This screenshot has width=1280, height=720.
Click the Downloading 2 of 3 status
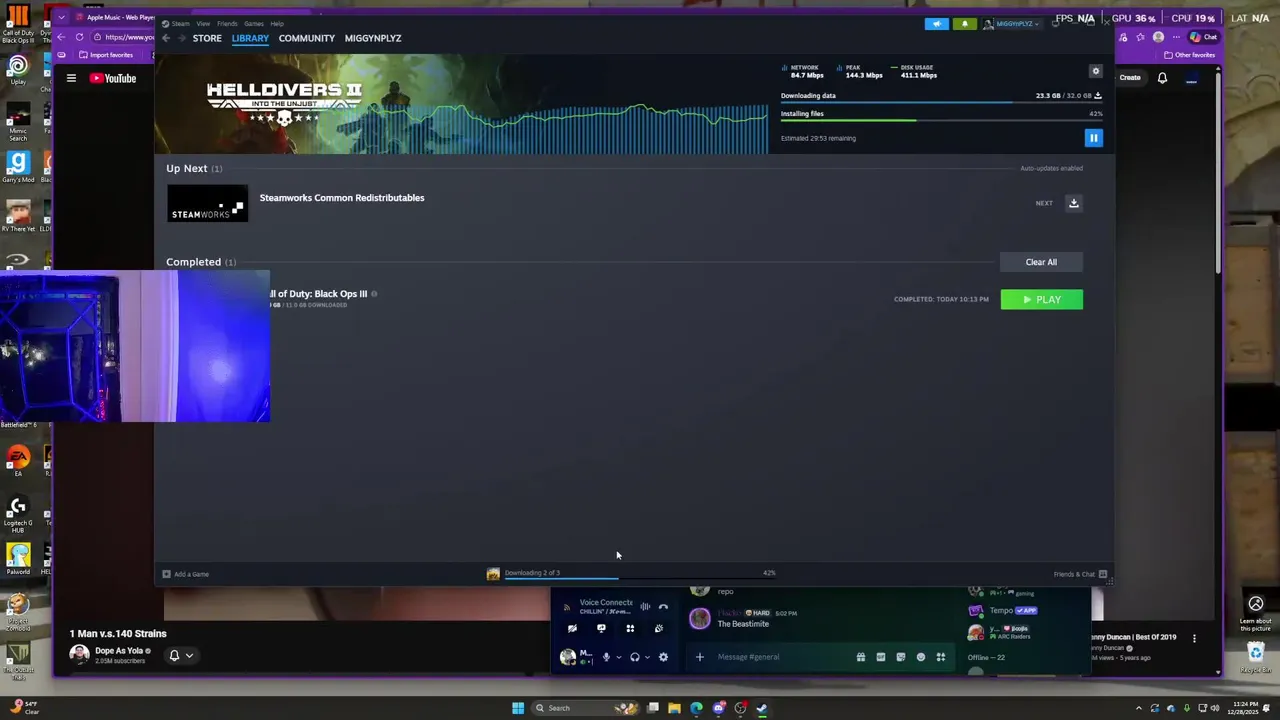pos(532,573)
